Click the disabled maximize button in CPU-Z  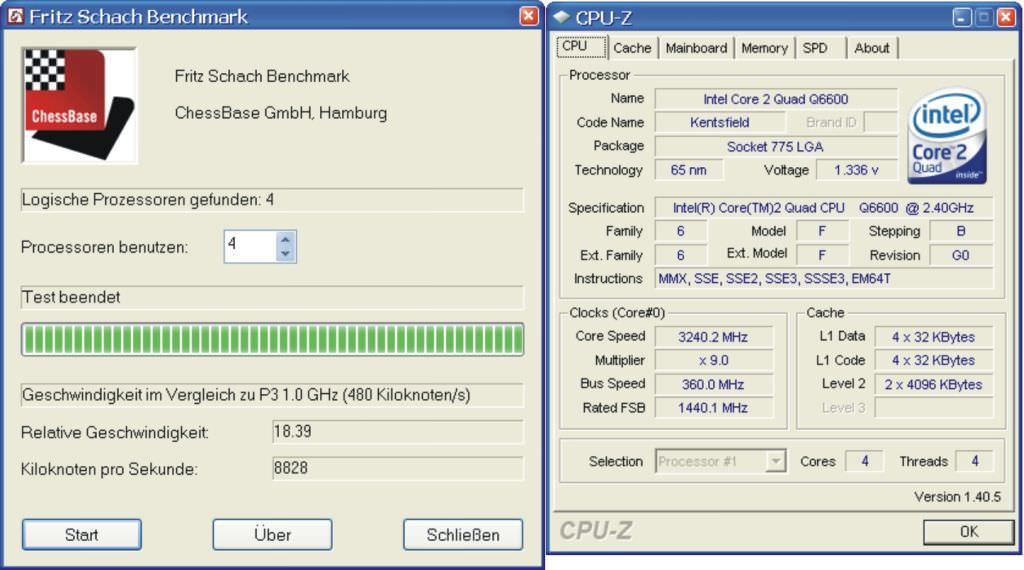tap(984, 18)
